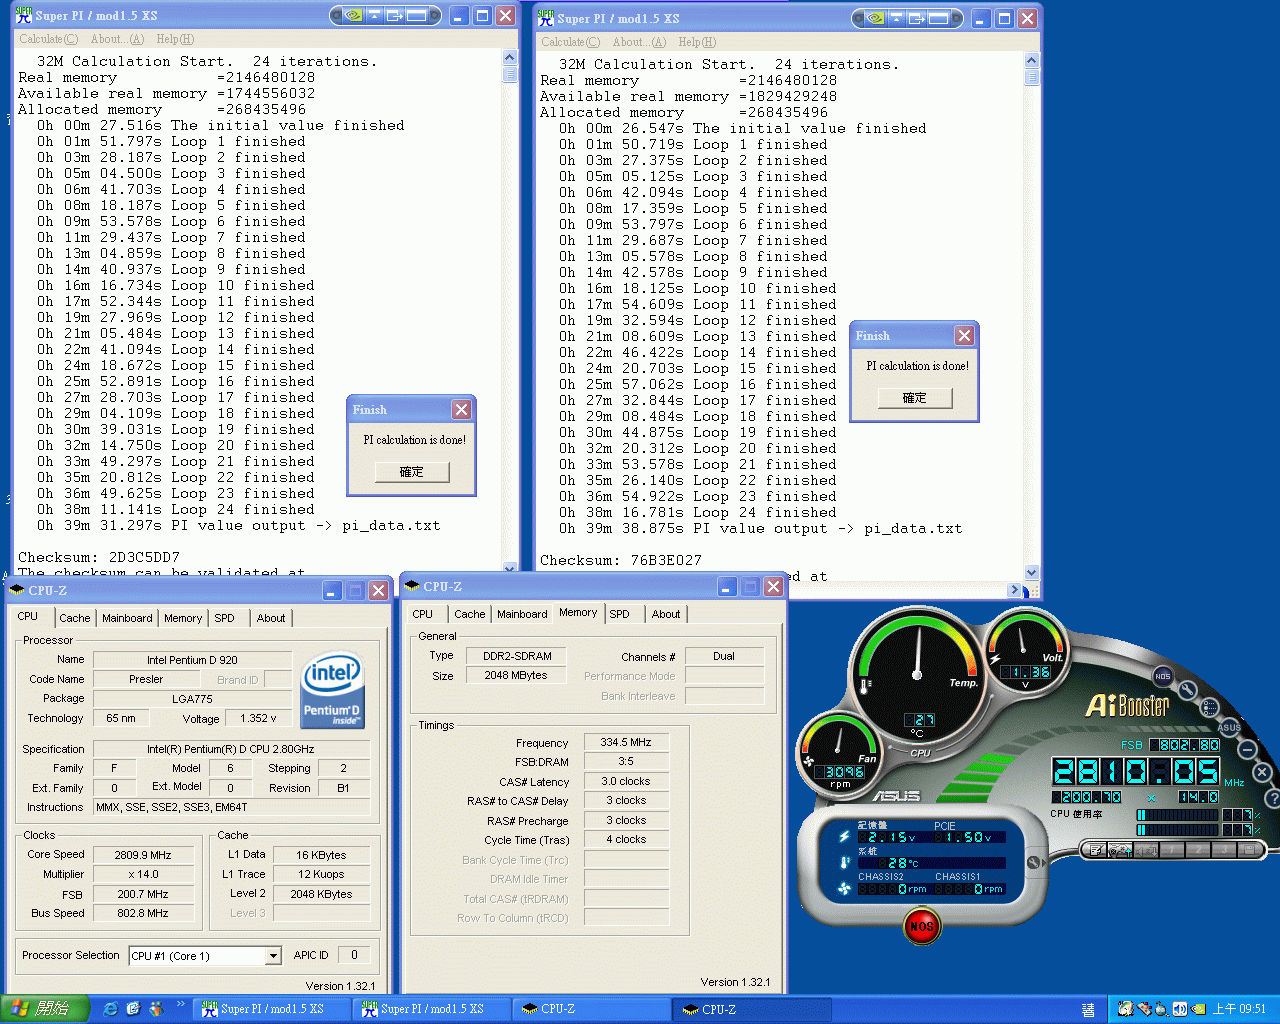Screen dimensions: 1280x1024
Task: Switch to Mainboard tab in right CPU-Z window
Action: coord(522,614)
